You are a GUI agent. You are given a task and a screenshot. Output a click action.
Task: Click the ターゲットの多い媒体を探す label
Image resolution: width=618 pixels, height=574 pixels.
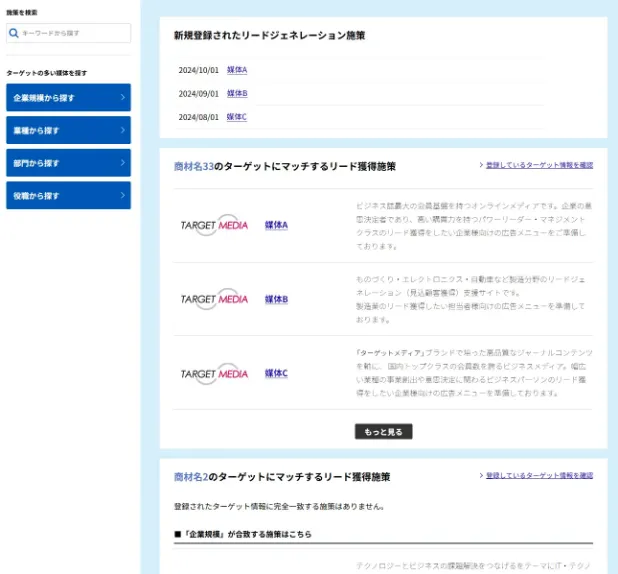(x=47, y=73)
